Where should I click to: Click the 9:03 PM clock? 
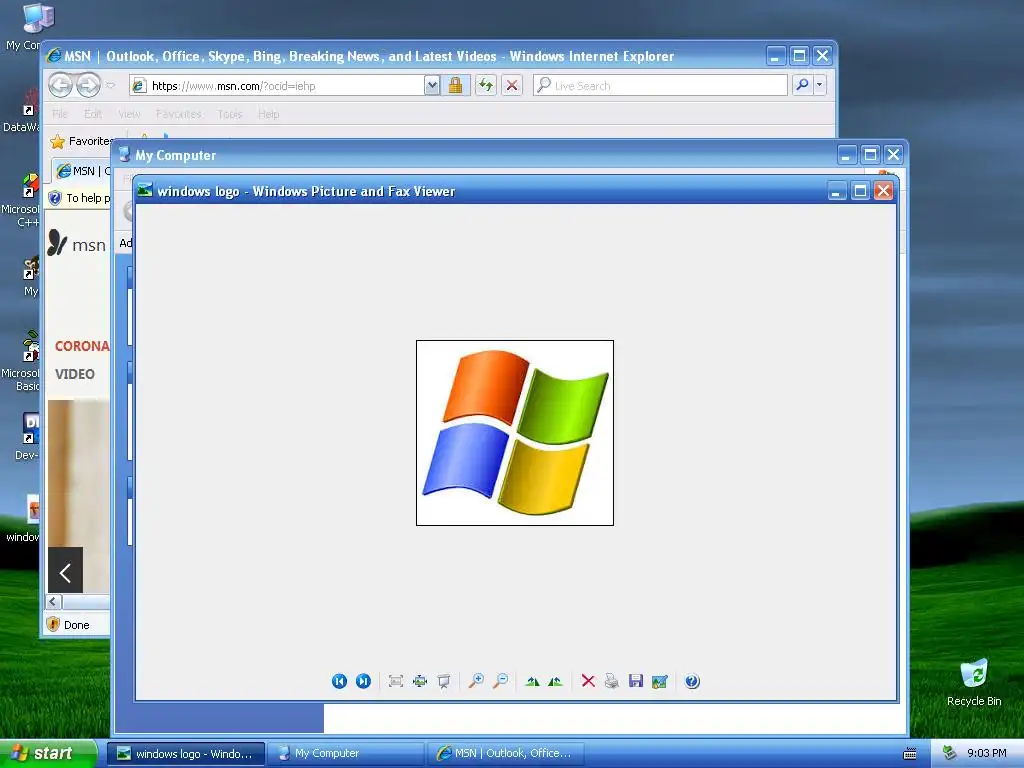point(987,753)
